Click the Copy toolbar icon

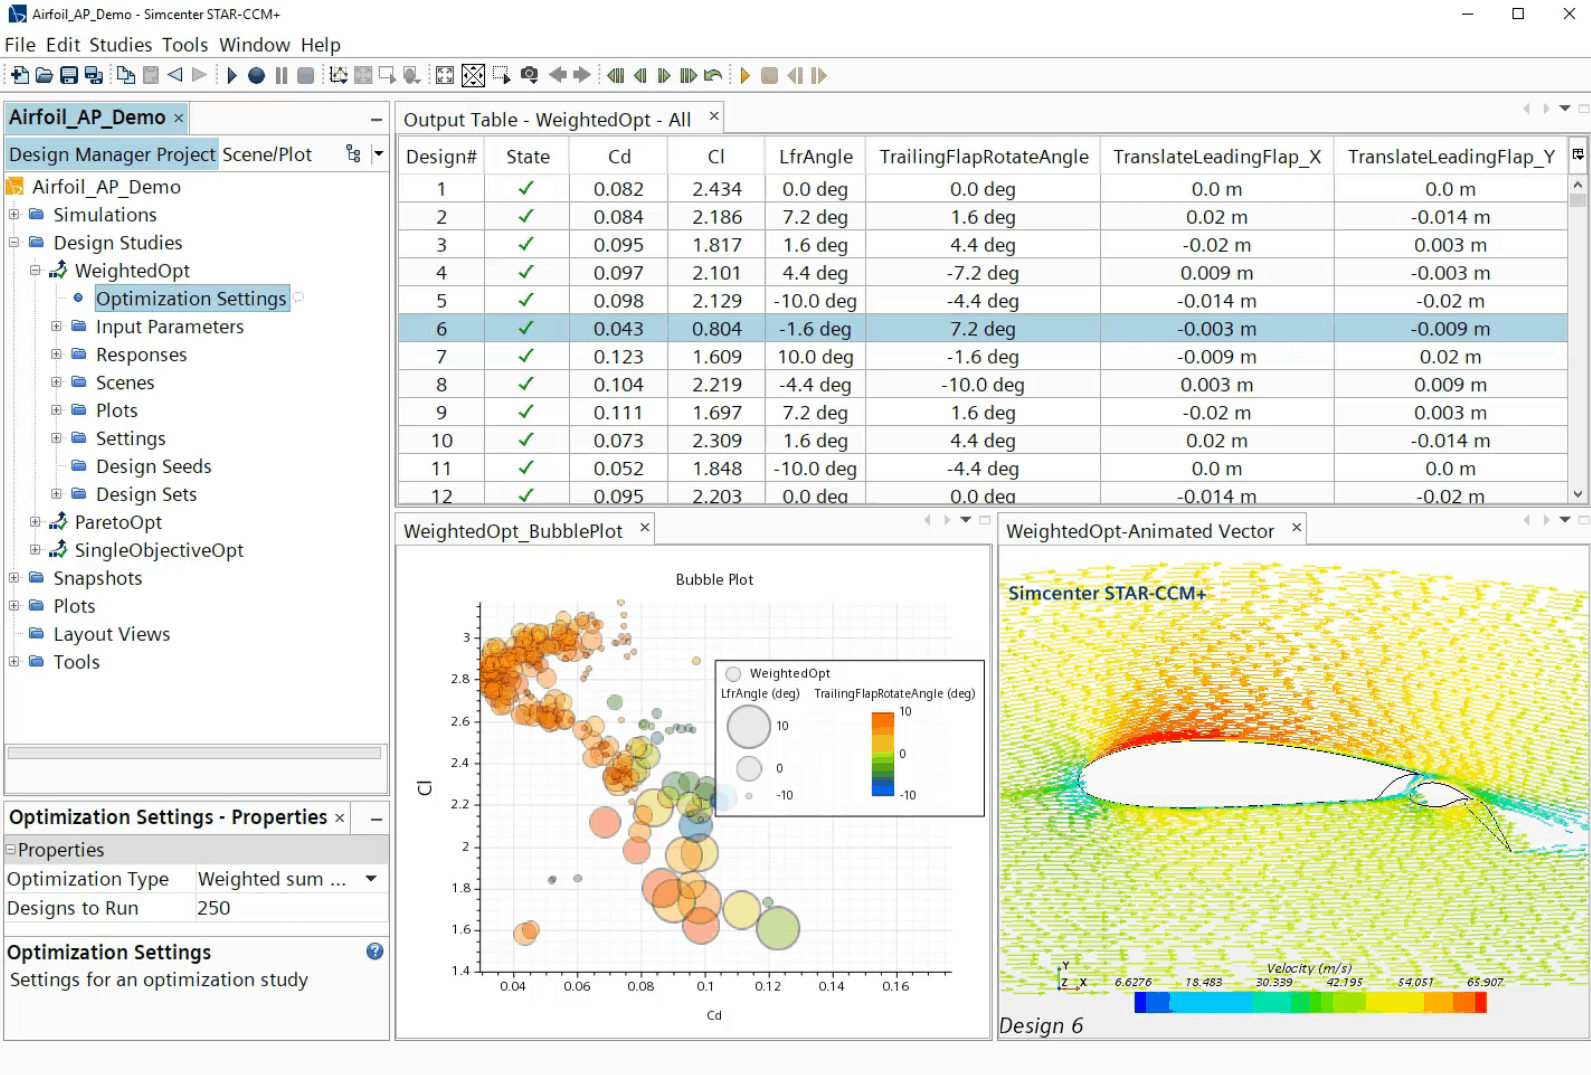pyautogui.click(x=126, y=75)
